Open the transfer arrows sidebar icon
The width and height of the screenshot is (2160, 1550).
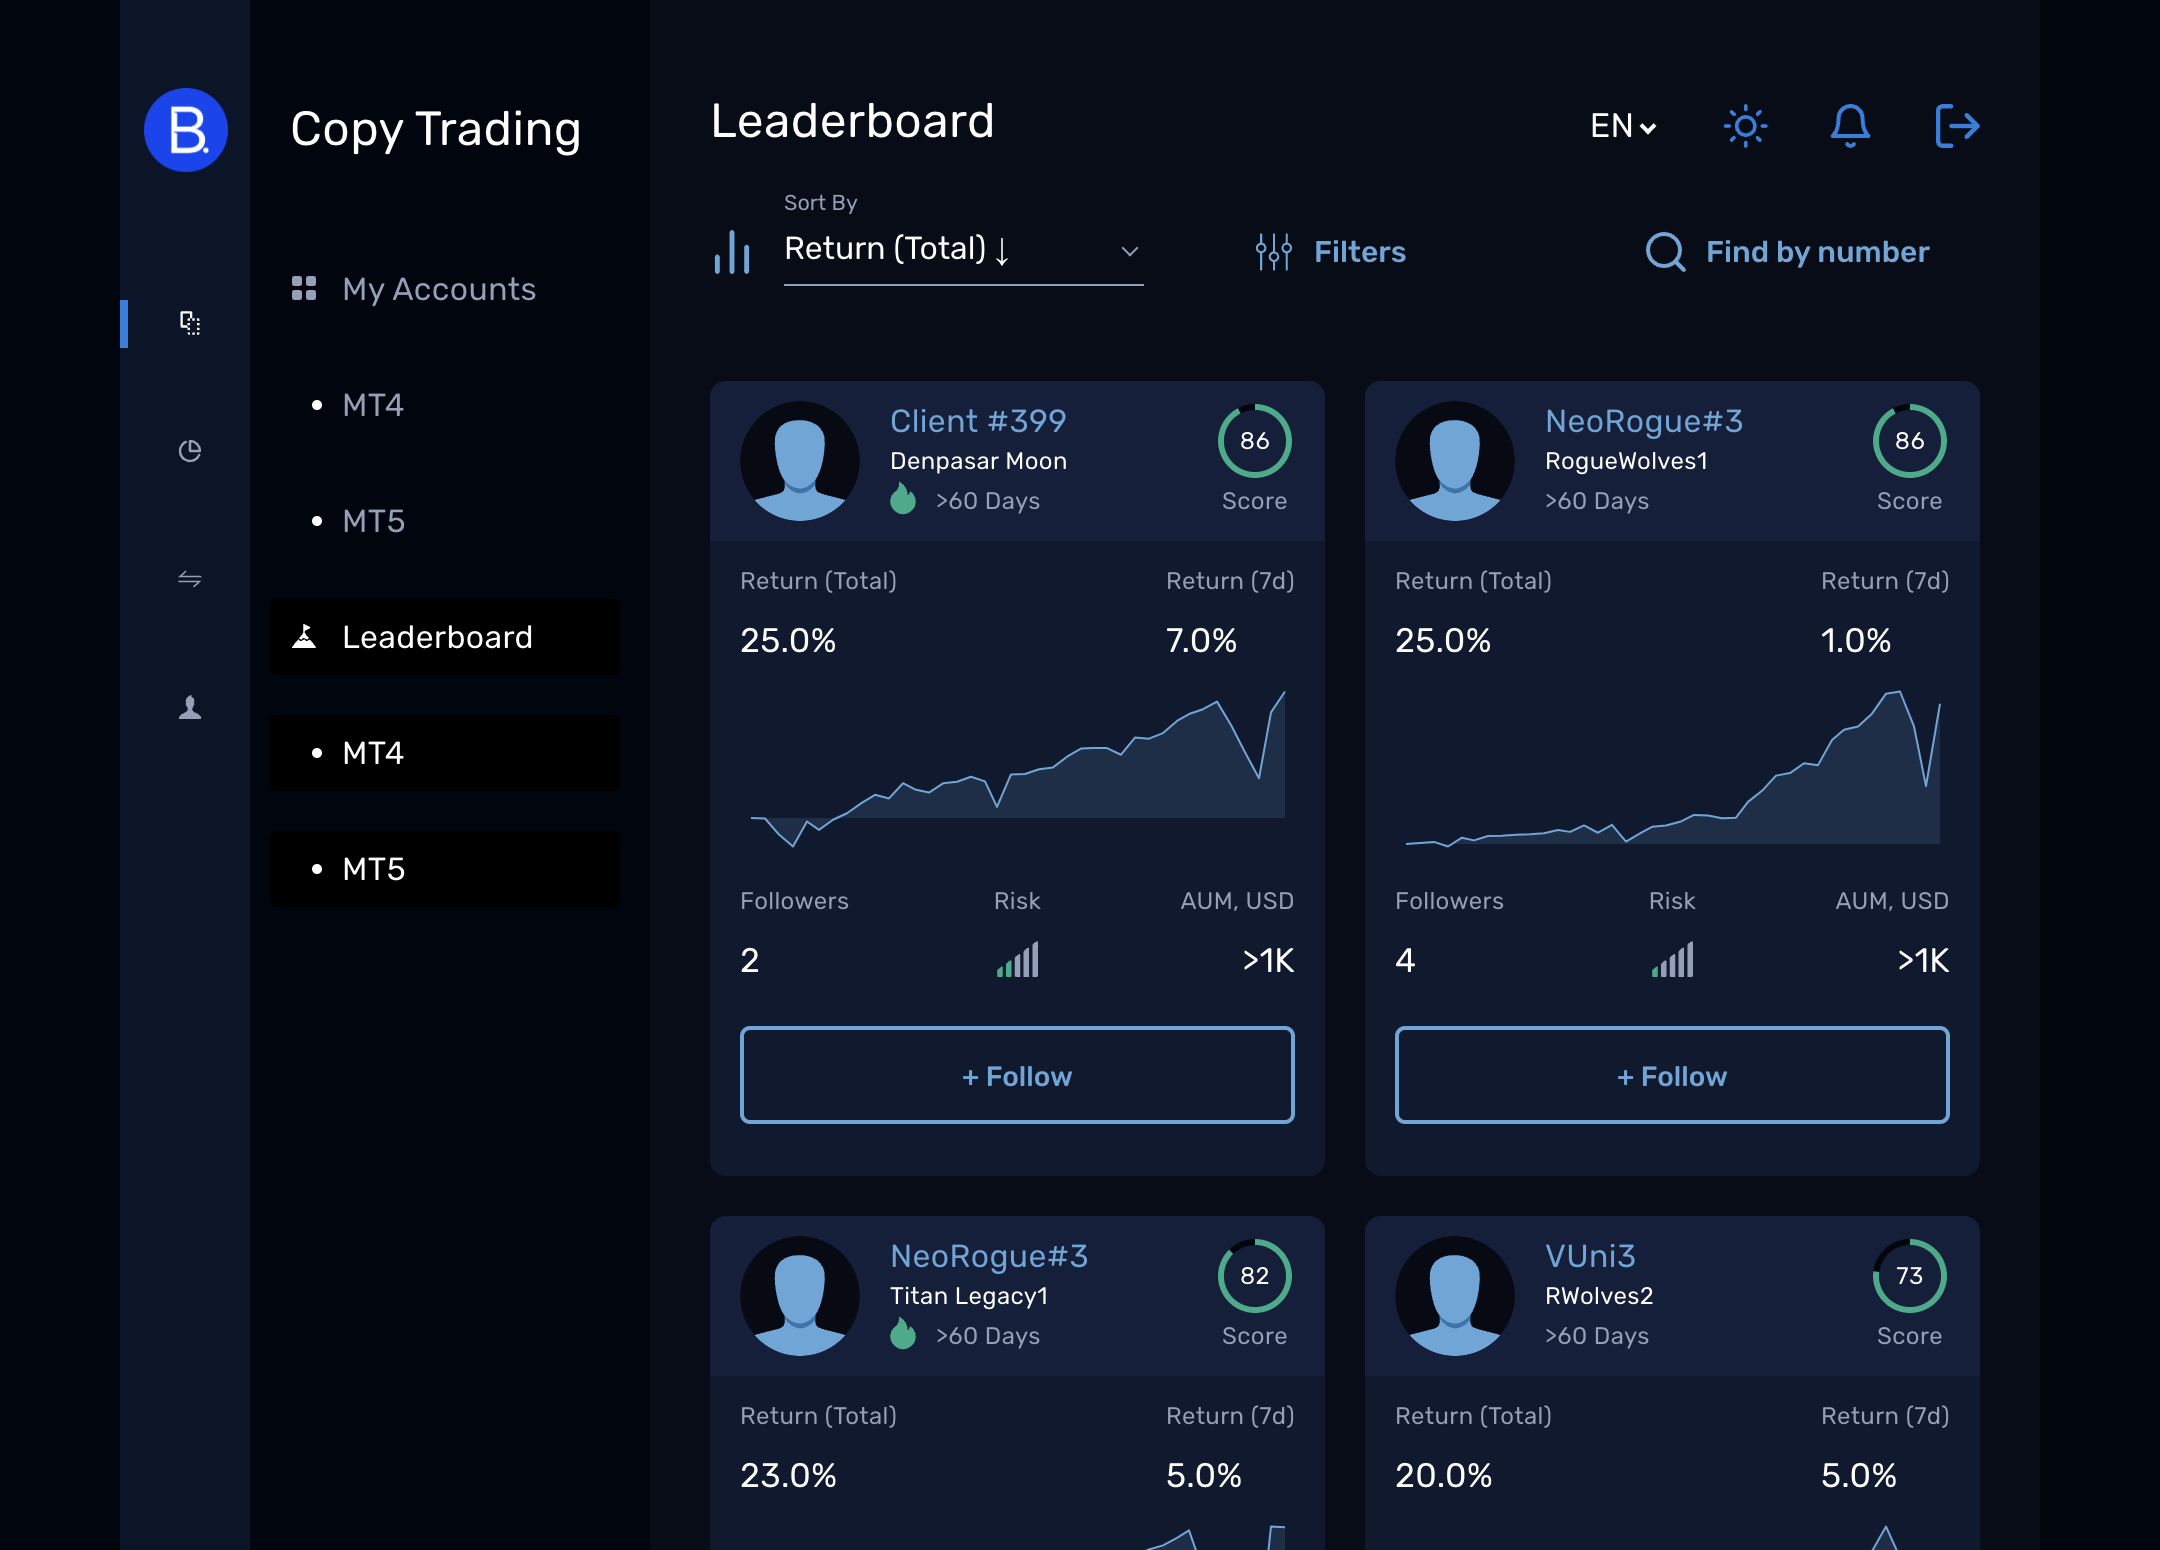click(190, 579)
